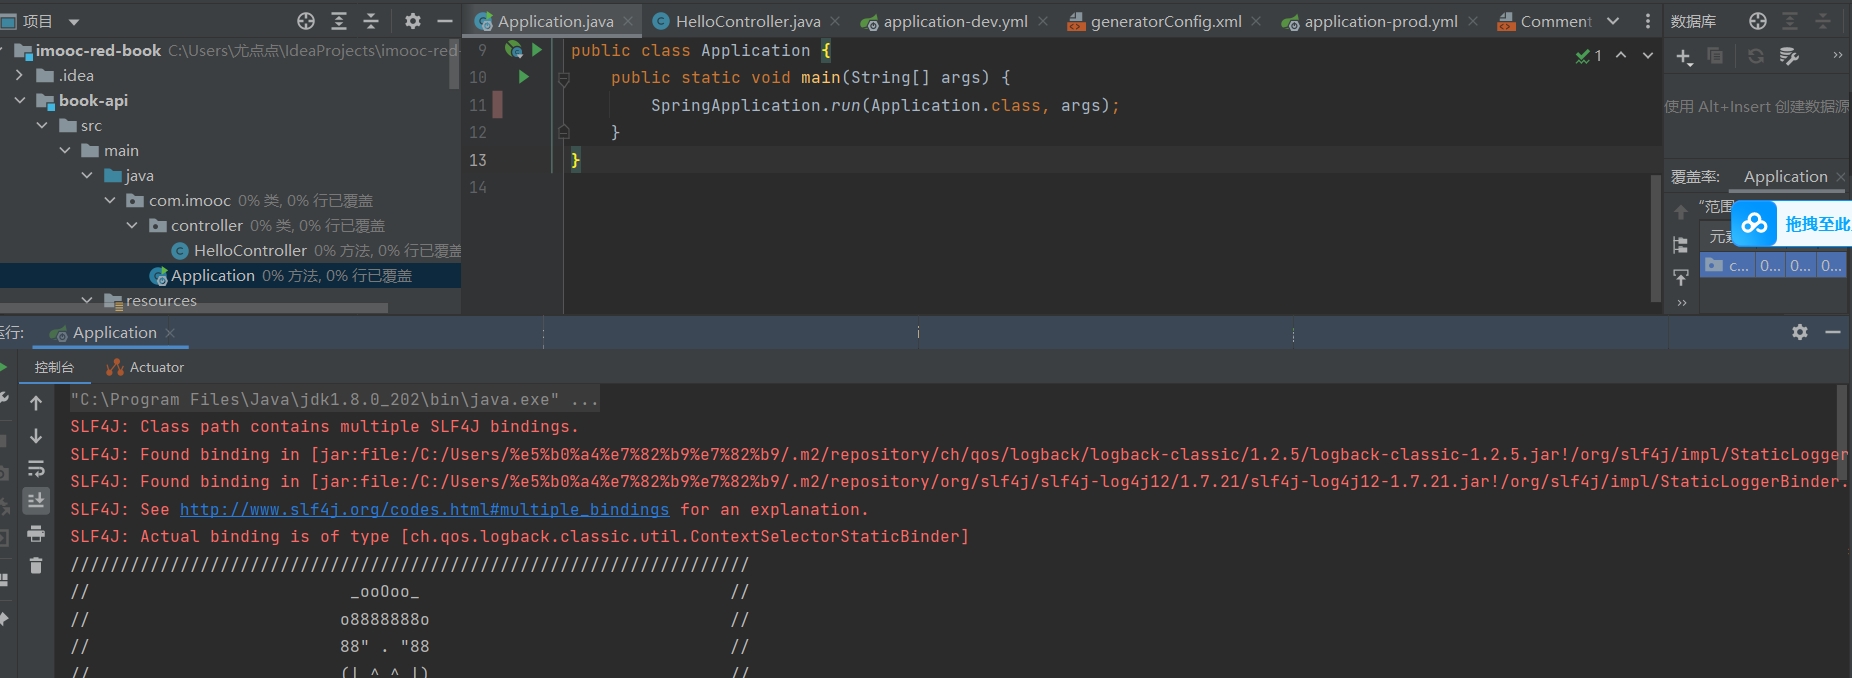Viewport: 1852px width, 678px height.
Task: Collapse the controller package
Action: coord(132,225)
